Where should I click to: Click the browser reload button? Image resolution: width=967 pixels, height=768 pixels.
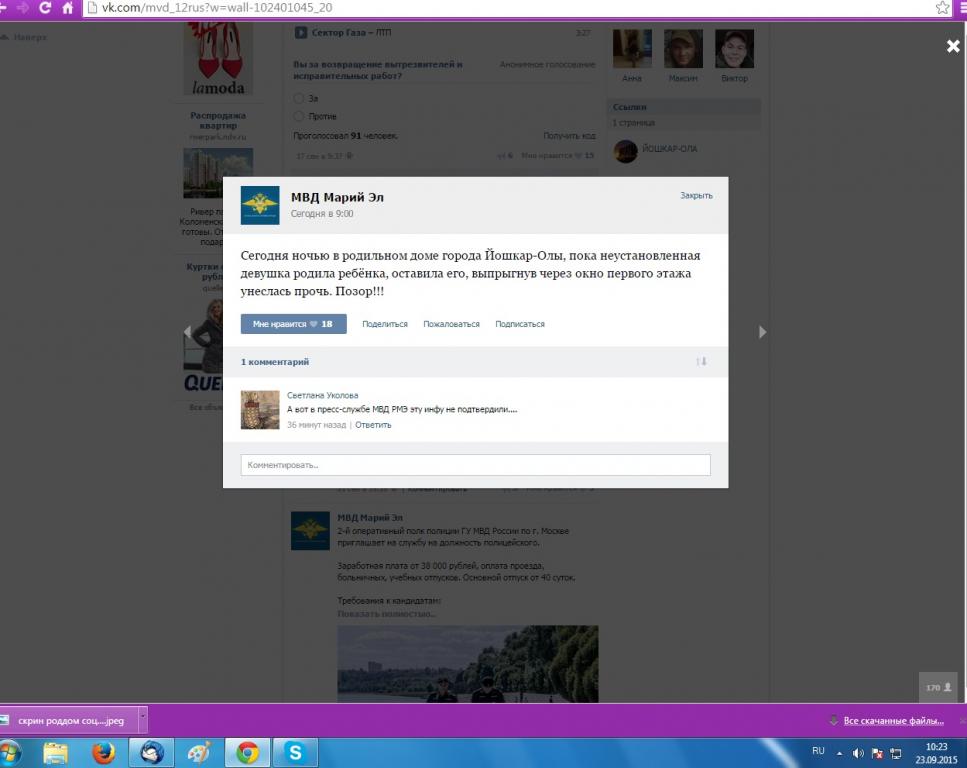coord(45,8)
